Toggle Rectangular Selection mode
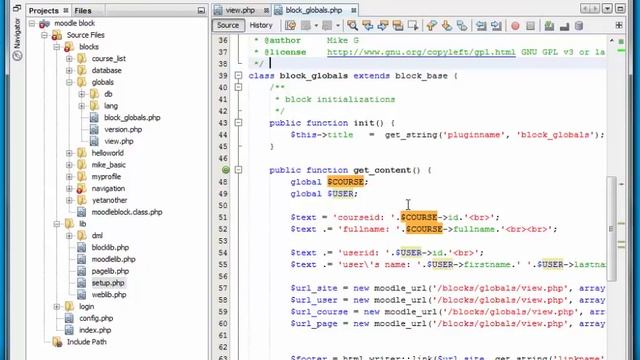 413,26
